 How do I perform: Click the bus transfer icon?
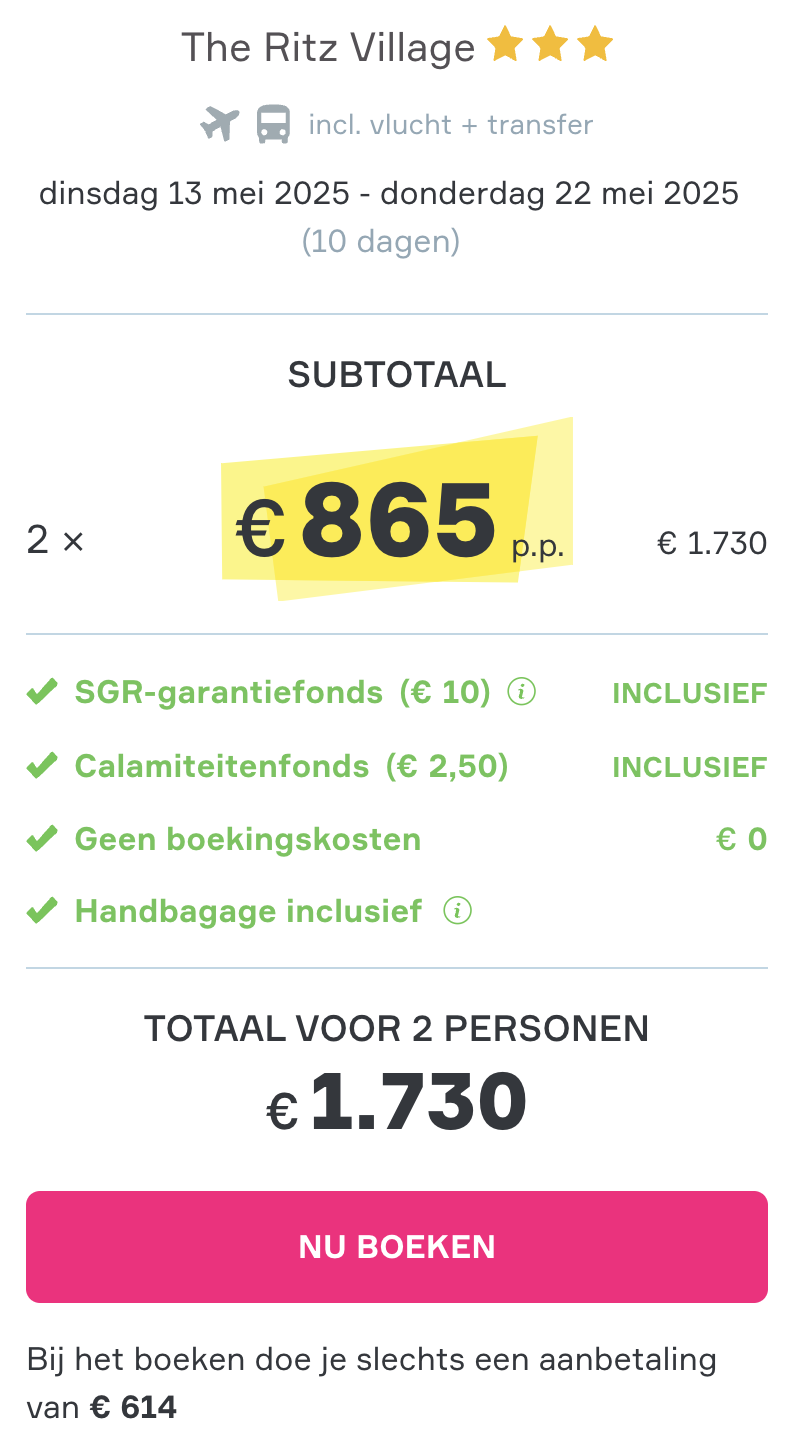[273, 125]
